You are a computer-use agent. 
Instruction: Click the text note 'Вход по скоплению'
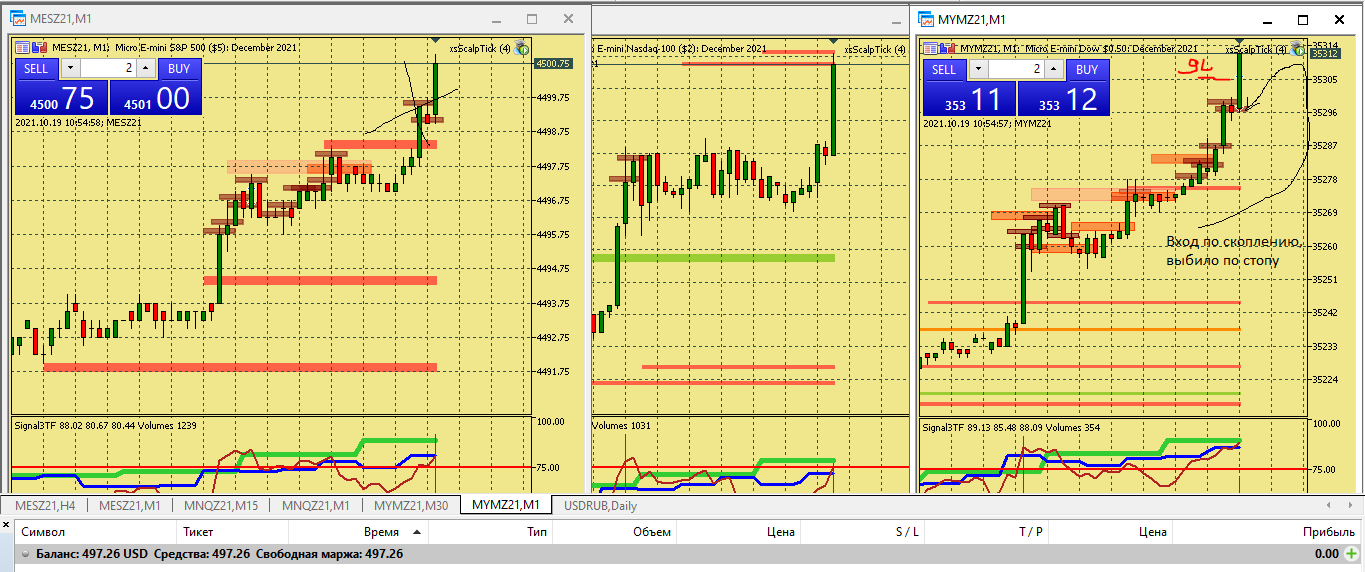[1232, 242]
